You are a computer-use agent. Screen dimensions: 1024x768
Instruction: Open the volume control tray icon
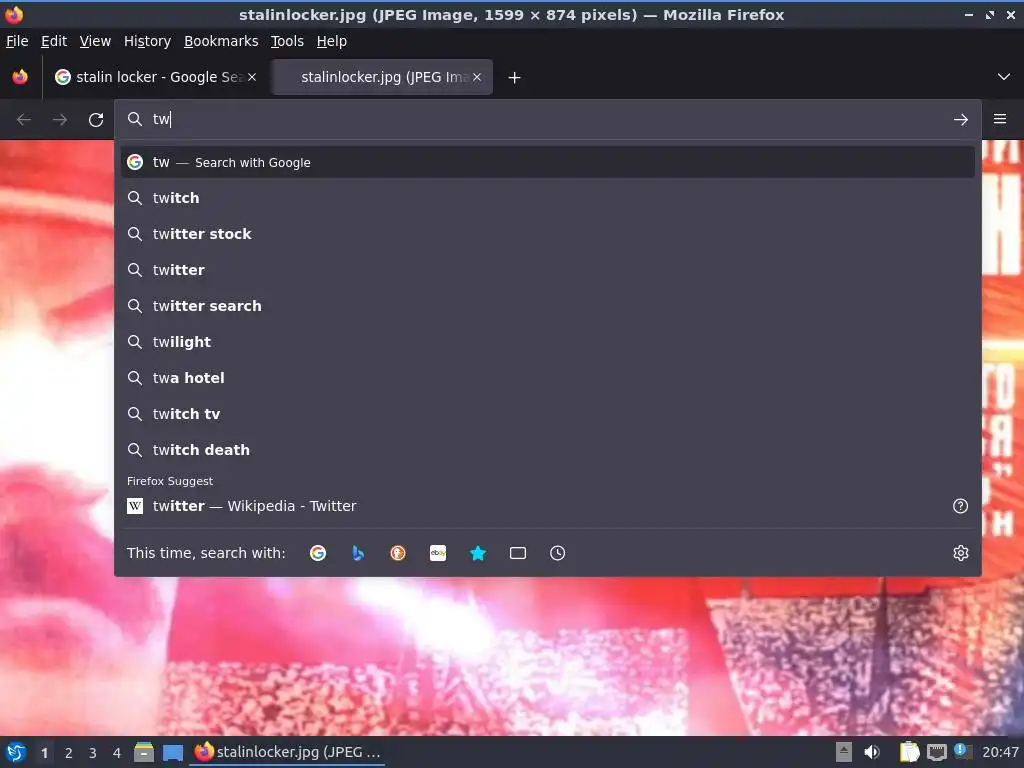pyautogui.click(x=872, y=752)
